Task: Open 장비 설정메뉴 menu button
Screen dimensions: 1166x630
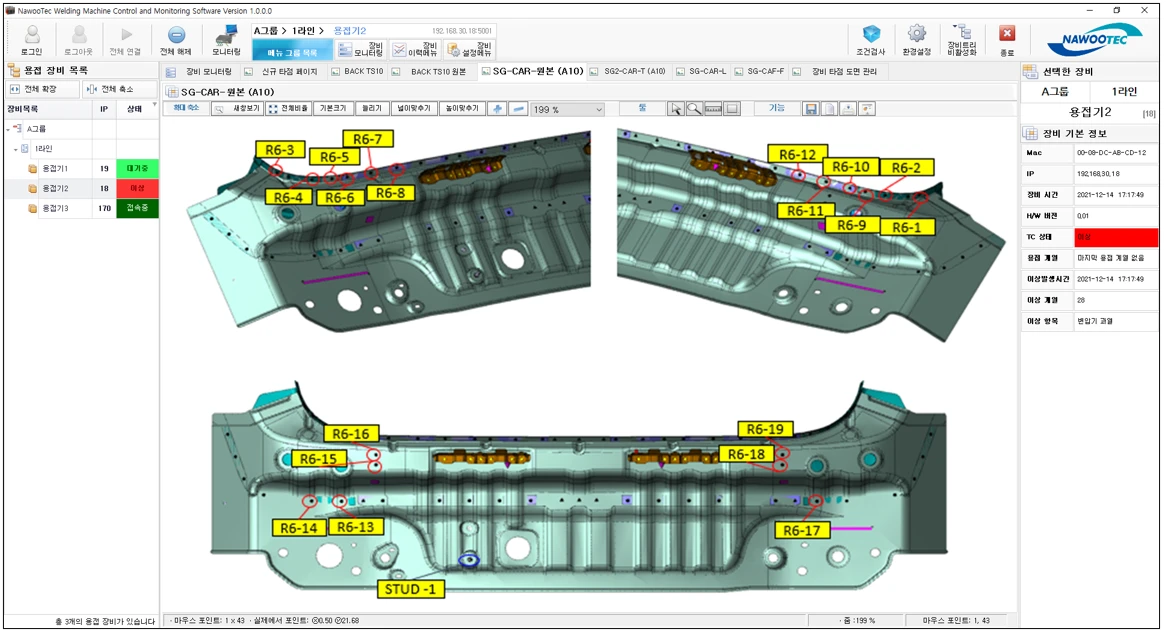Action: tap(470, 49)
